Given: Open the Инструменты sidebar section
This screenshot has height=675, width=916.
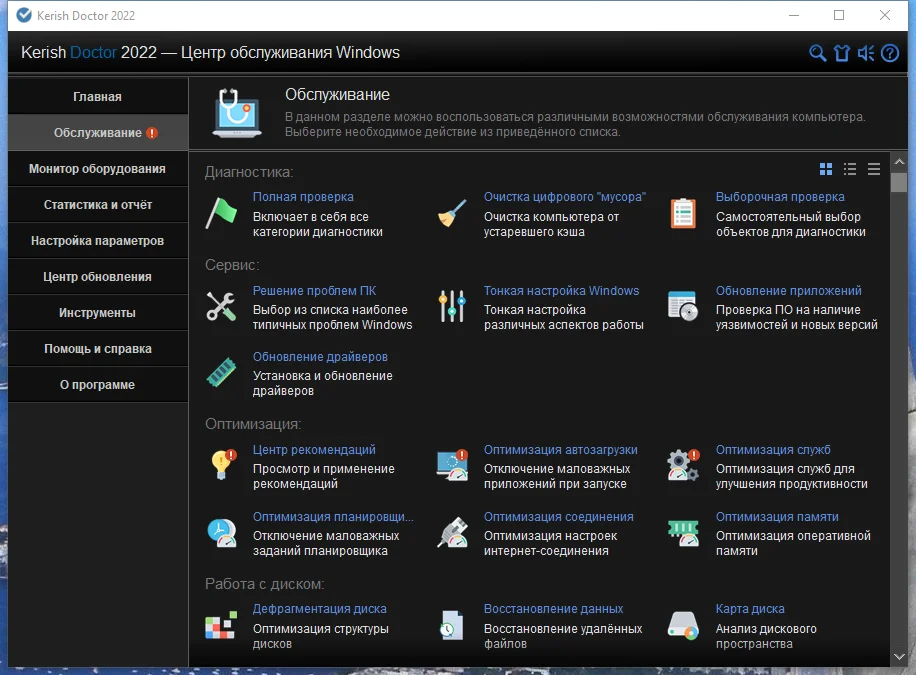Looking at the screenshot, I should click(98, 313).
